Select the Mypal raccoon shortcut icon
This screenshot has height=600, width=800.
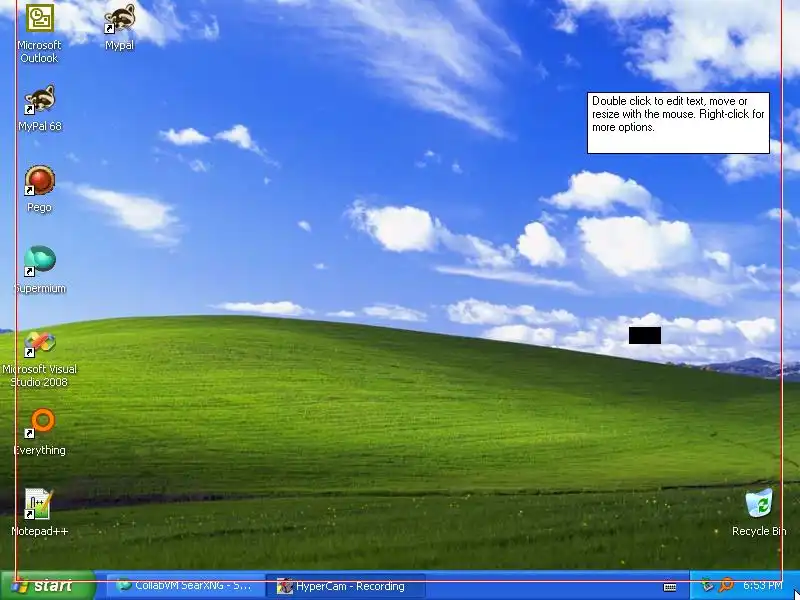(x=119, y=19)
